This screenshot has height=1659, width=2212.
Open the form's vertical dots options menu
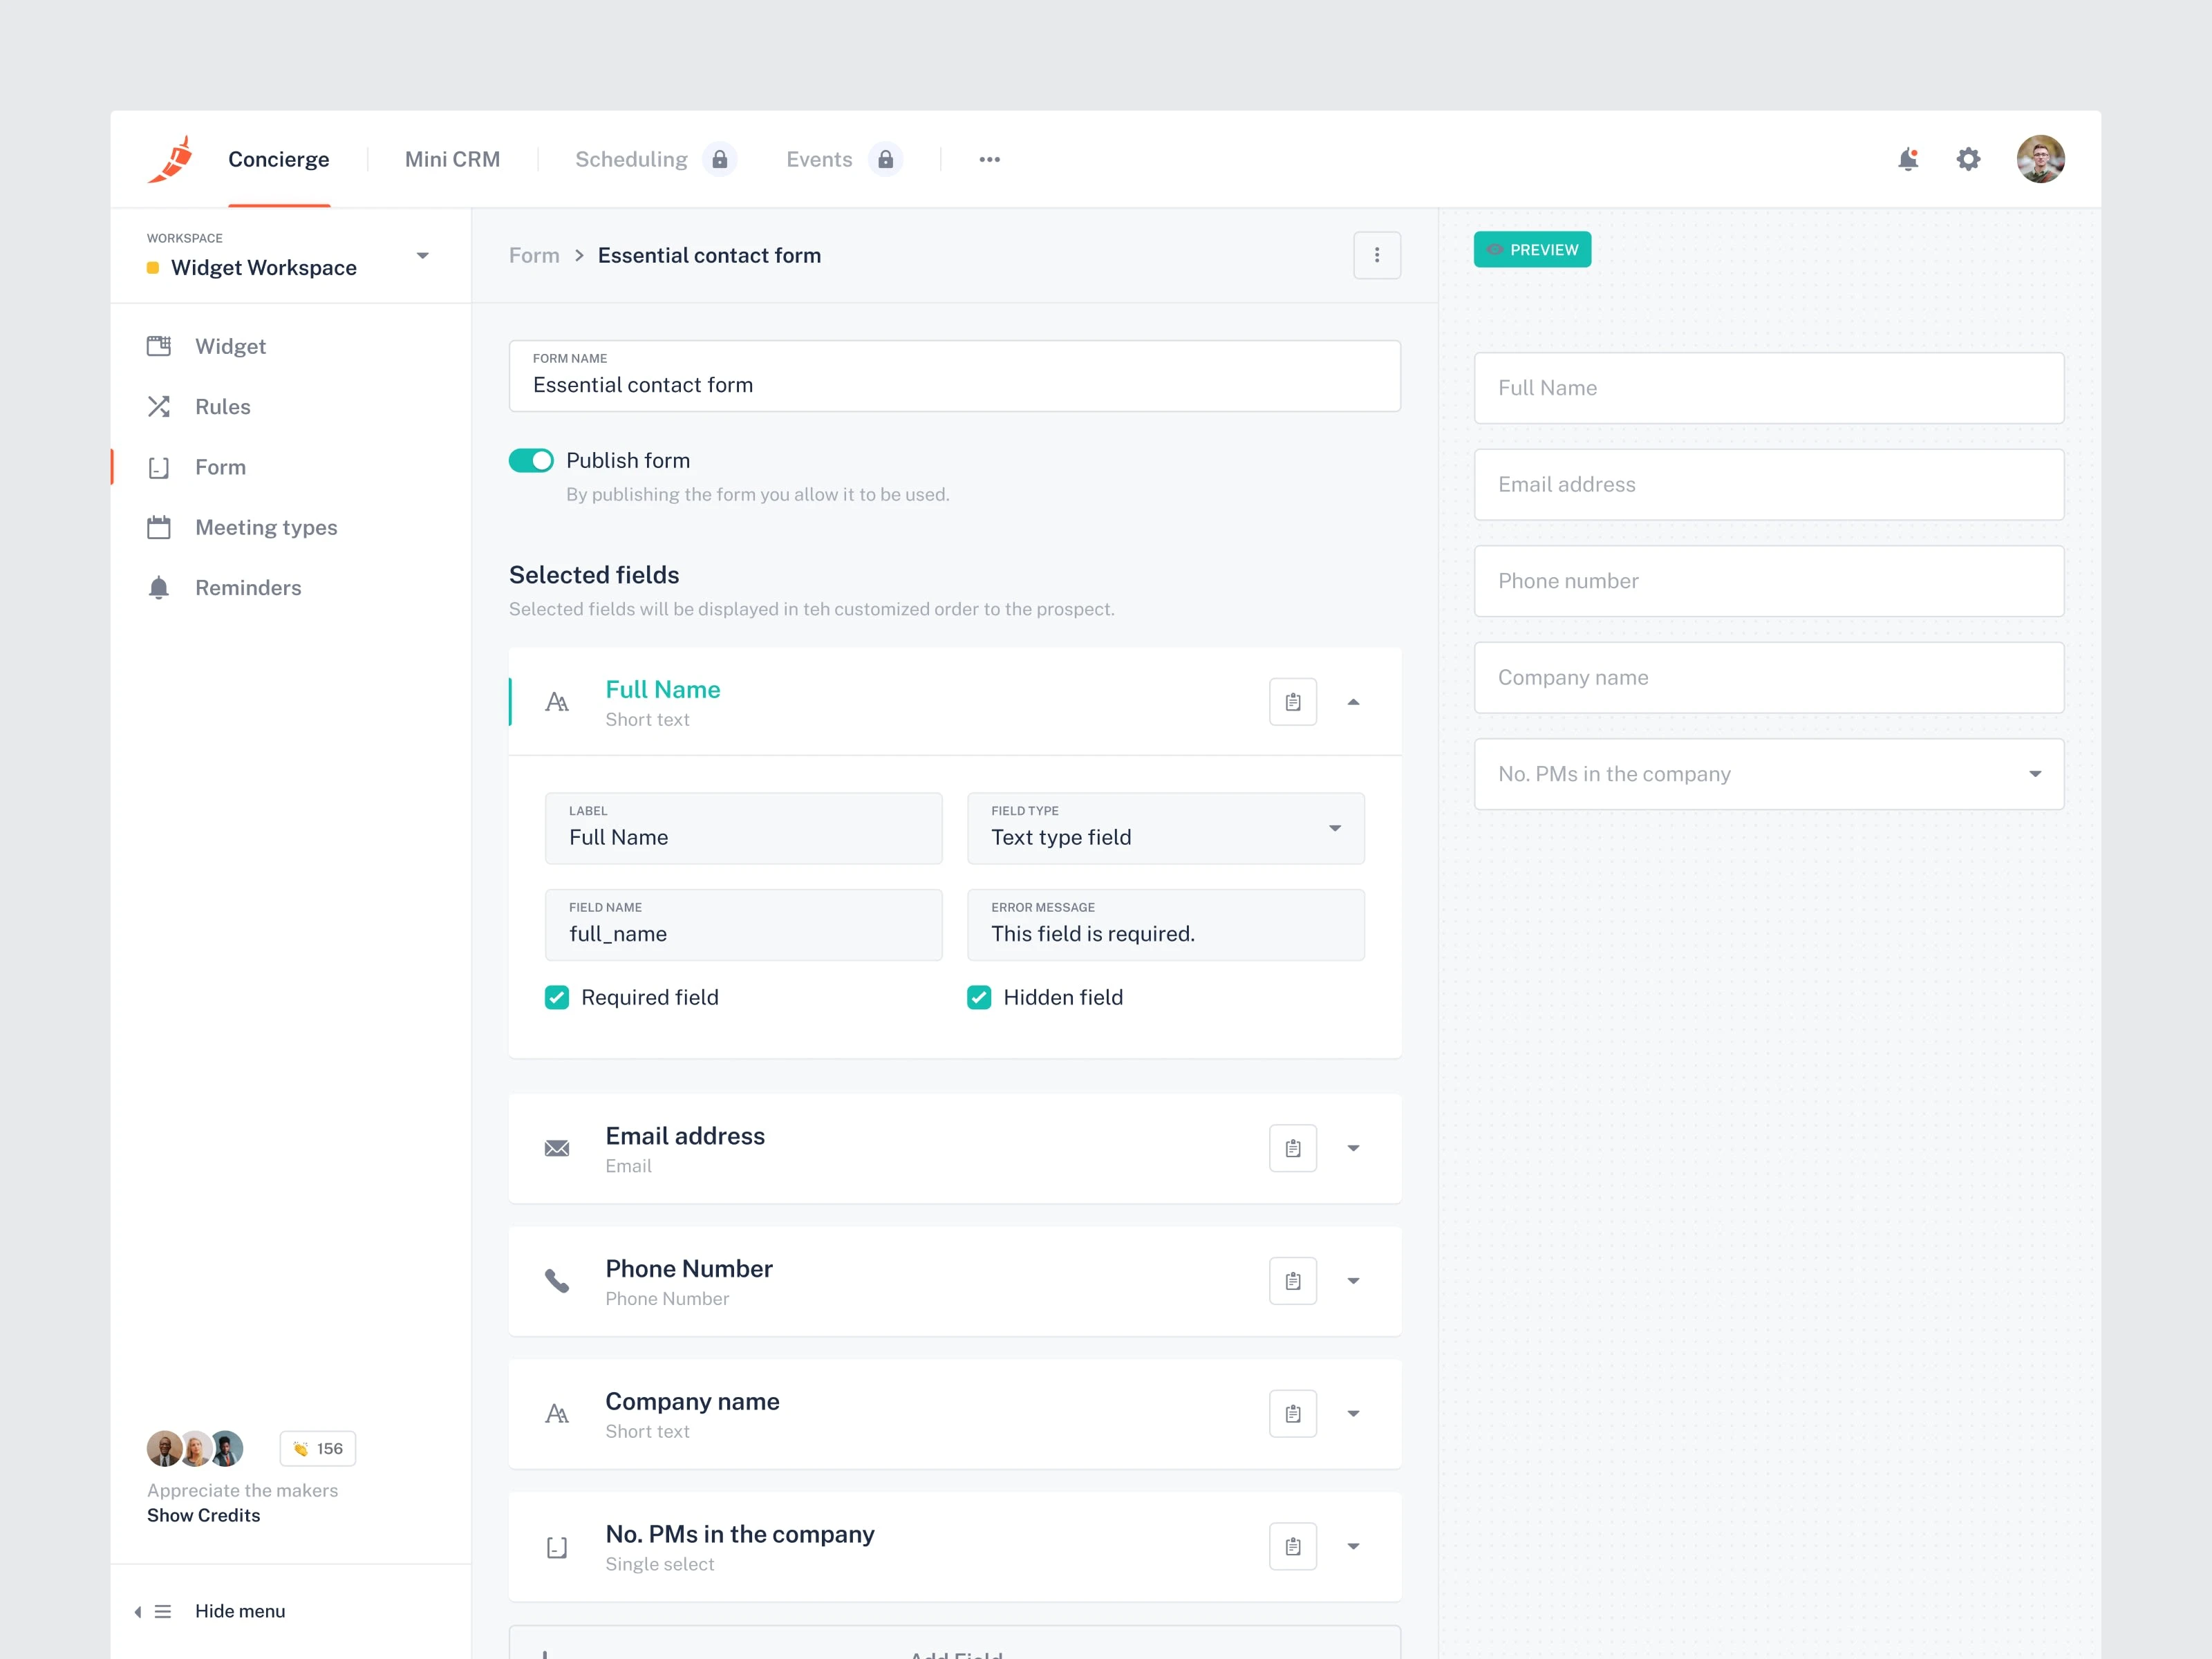coord(1377,255)
